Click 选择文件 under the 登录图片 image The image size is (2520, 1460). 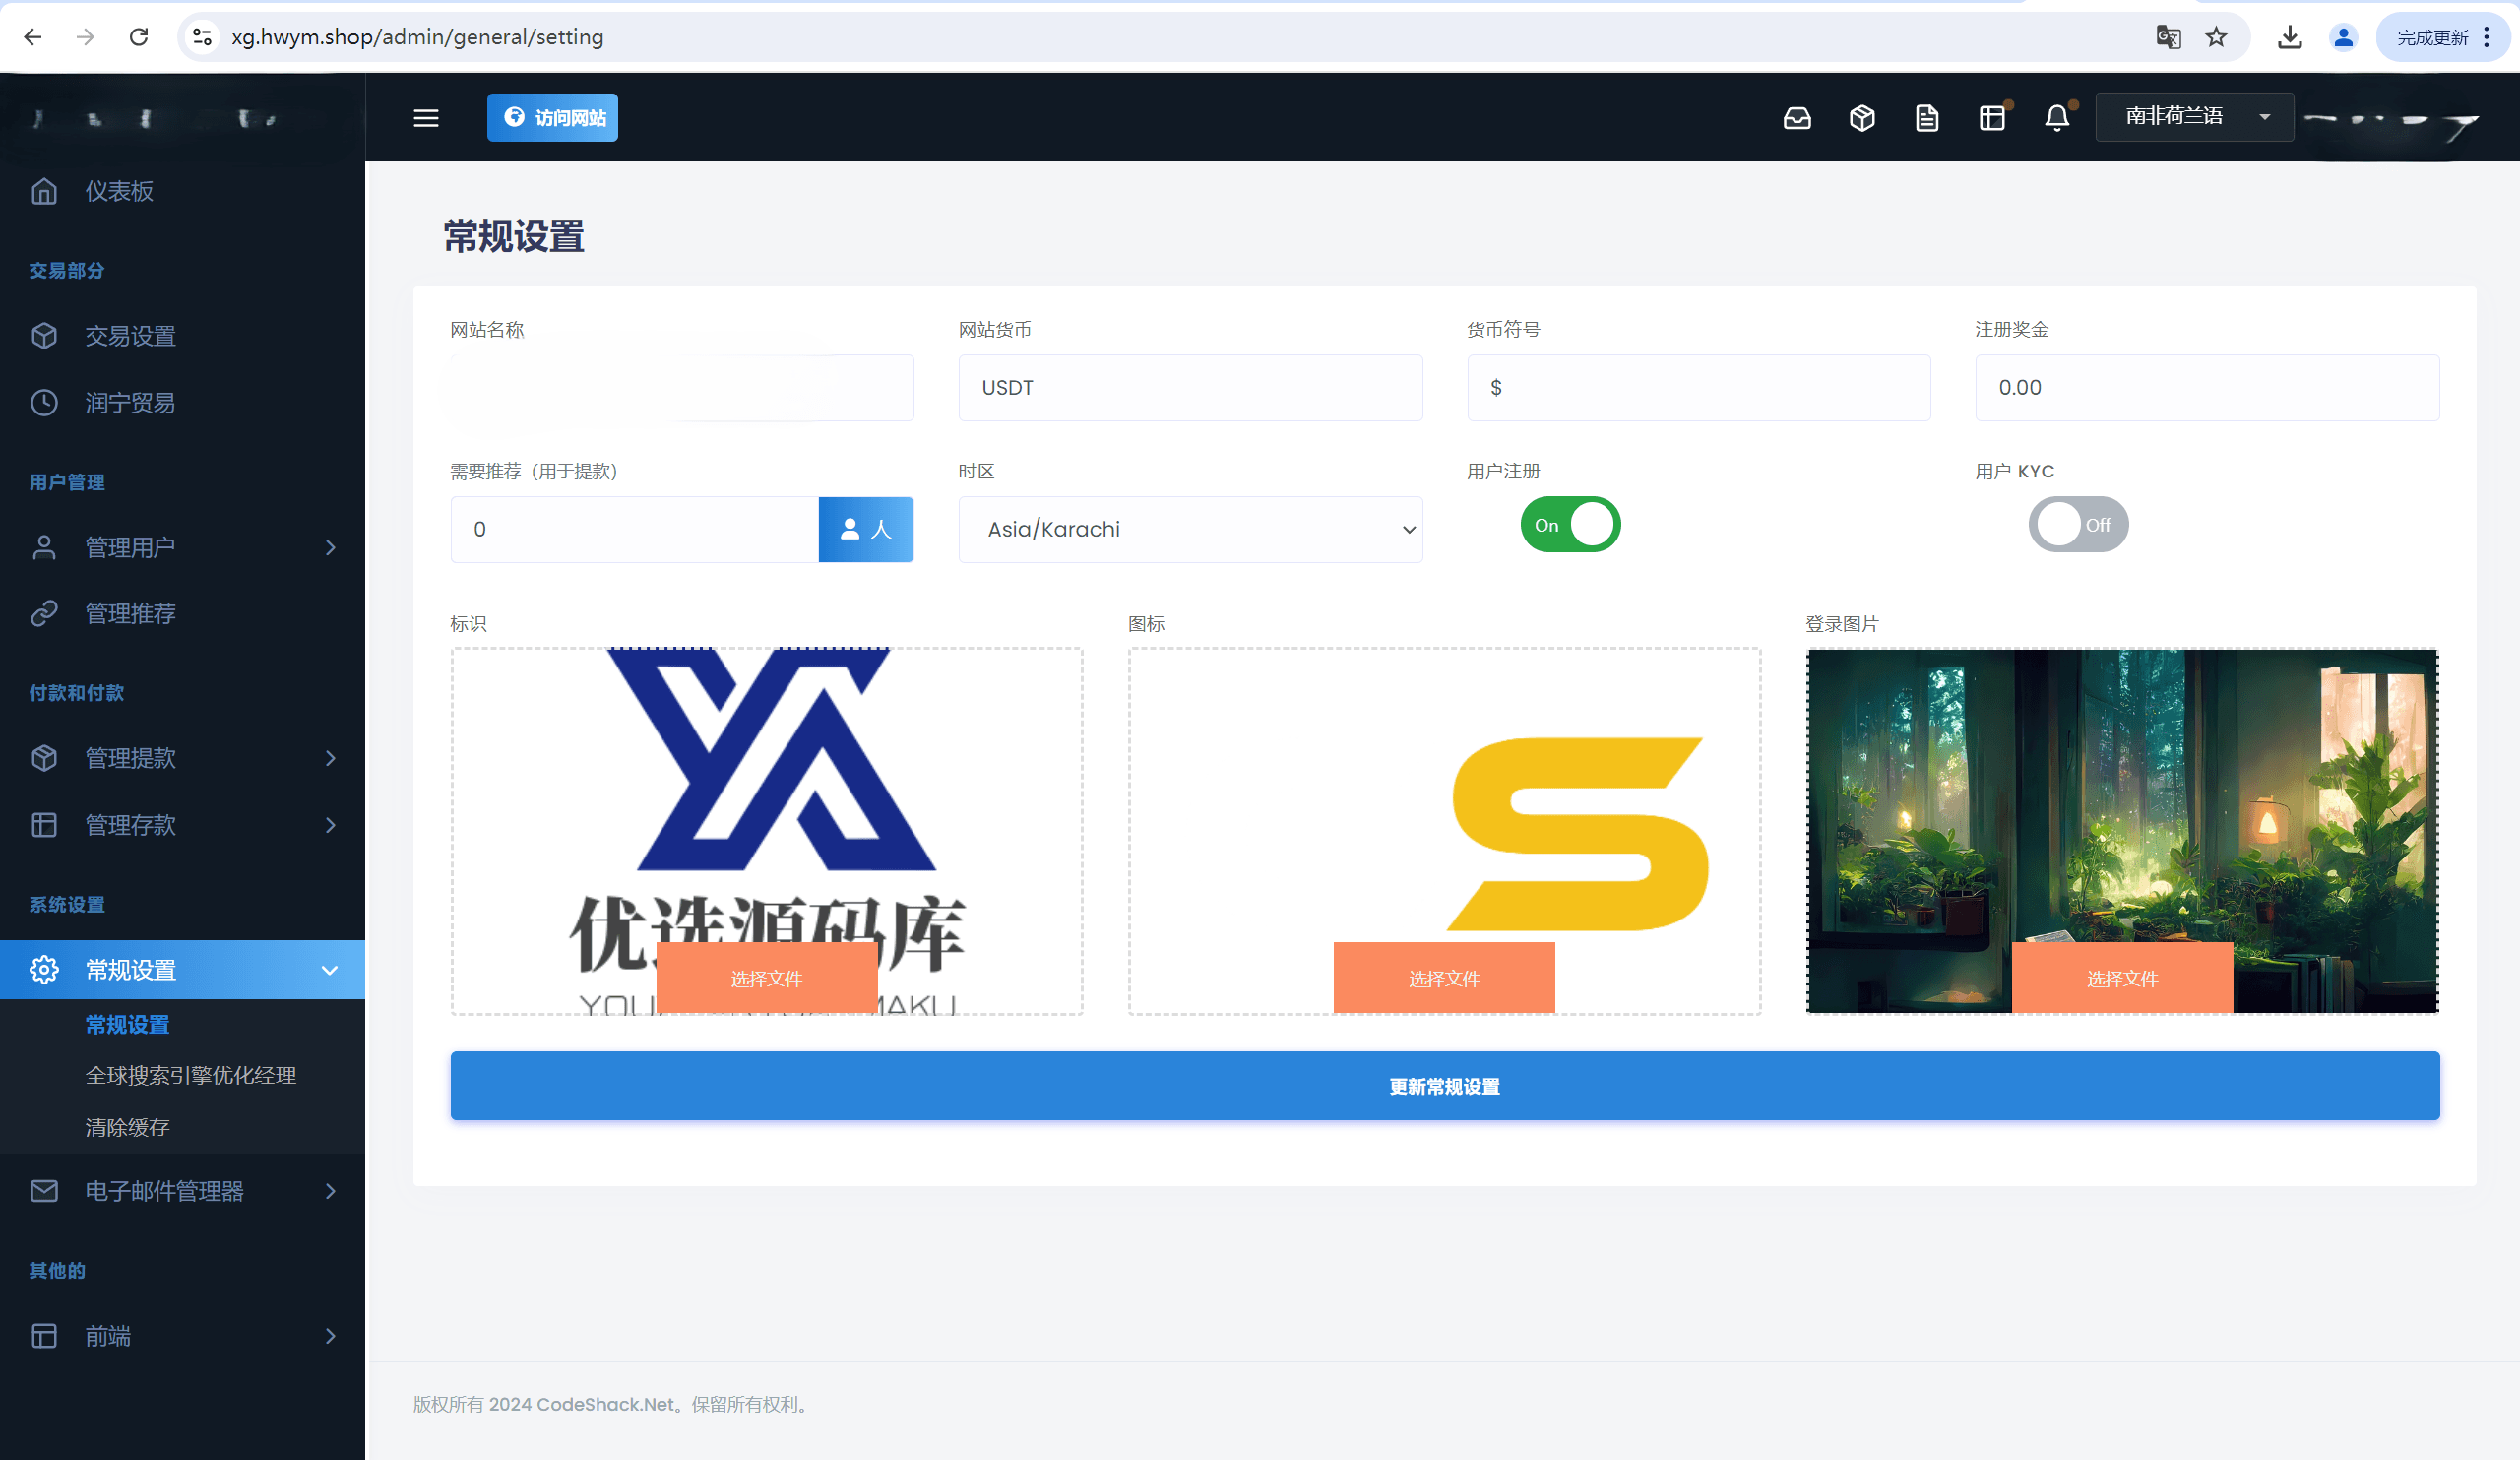(2121, 978)
